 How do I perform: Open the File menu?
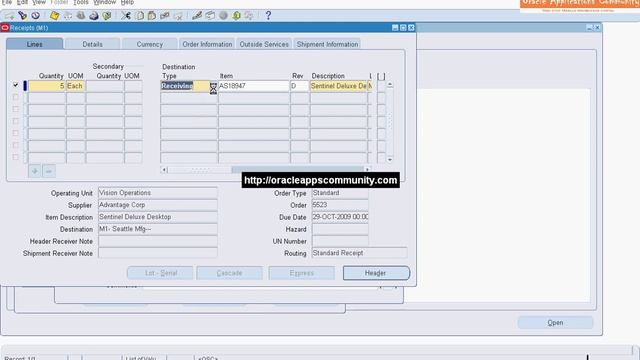coord(7,2)
